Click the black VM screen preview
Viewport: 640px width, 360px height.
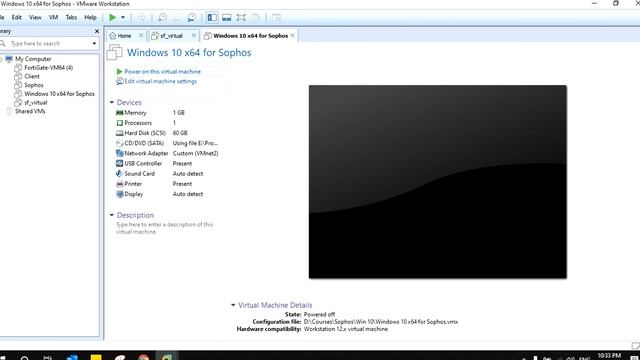tap(438, 182)
